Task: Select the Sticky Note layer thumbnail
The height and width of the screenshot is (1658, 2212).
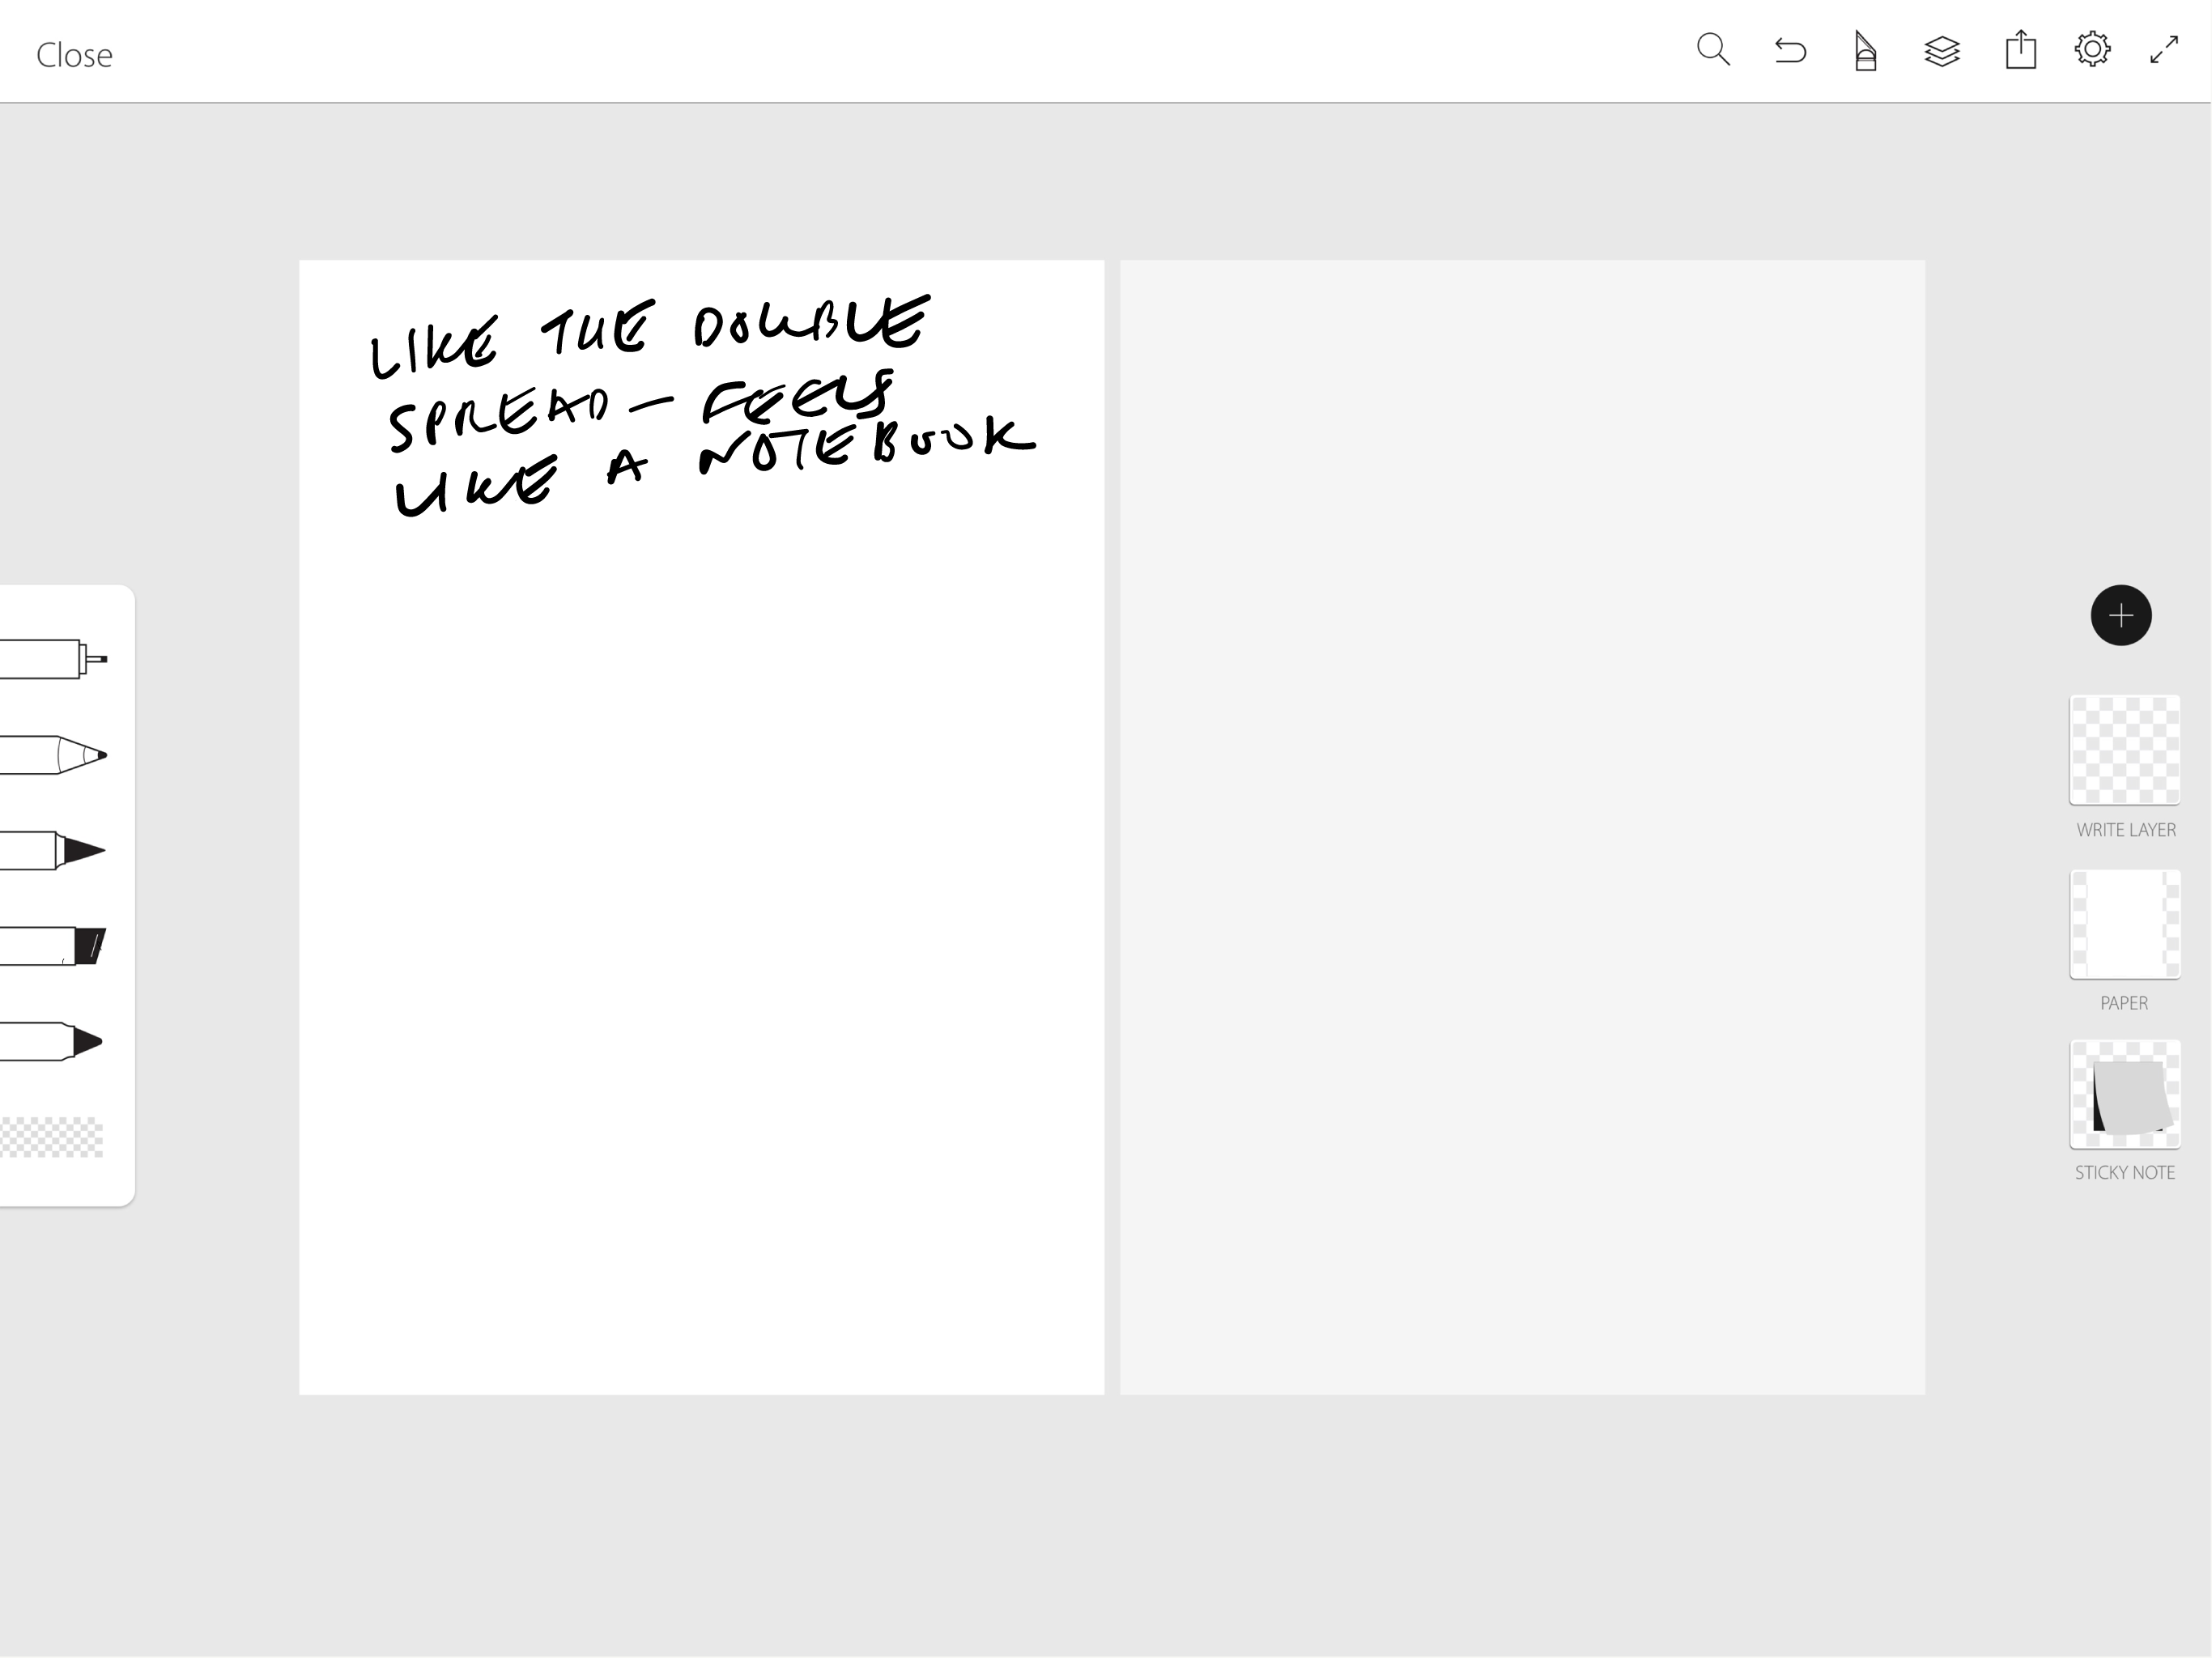Action: [x=2124, y=1095]
